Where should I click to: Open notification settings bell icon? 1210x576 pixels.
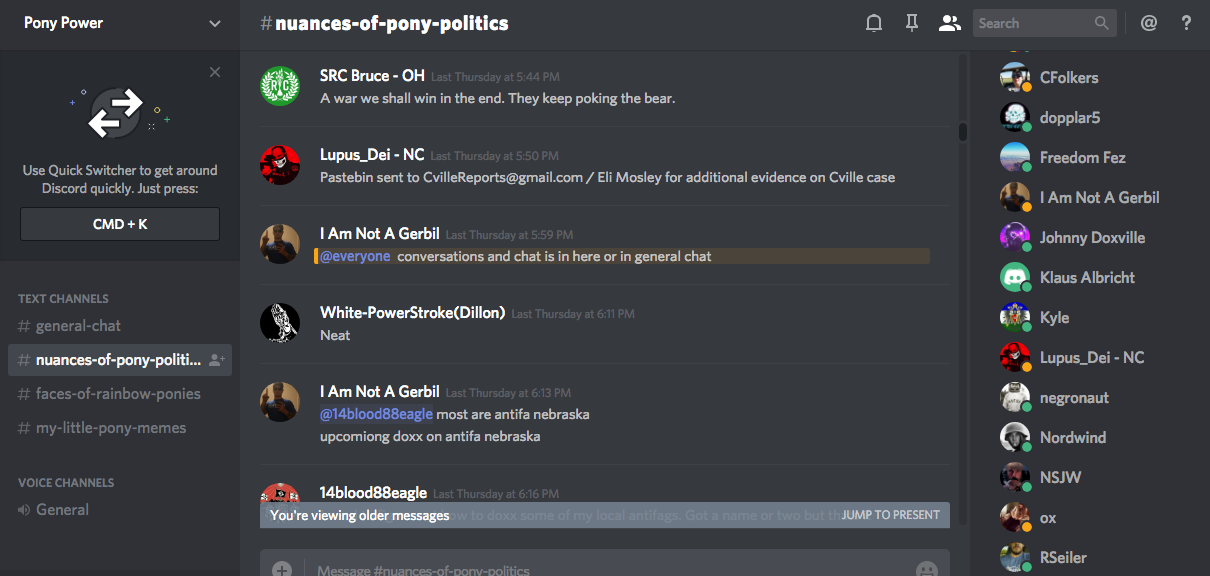tap(874, 23)
